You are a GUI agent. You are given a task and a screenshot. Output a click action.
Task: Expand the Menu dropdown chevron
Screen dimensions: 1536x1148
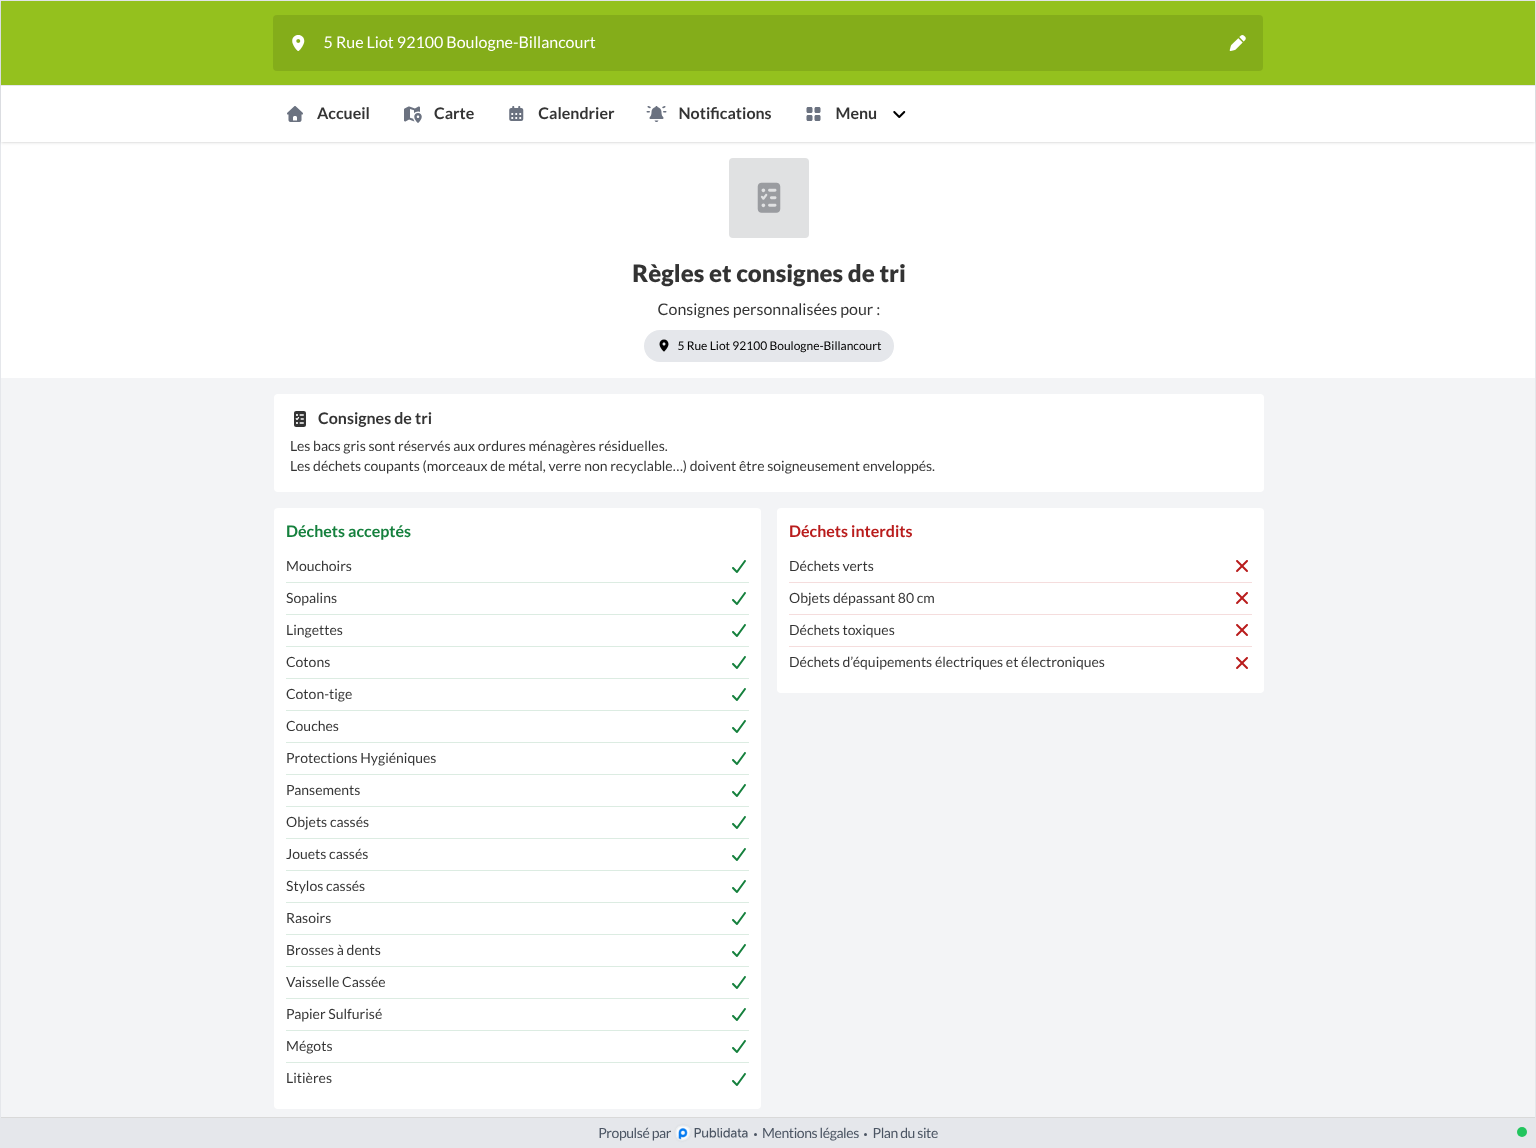(x=899, y=114)
